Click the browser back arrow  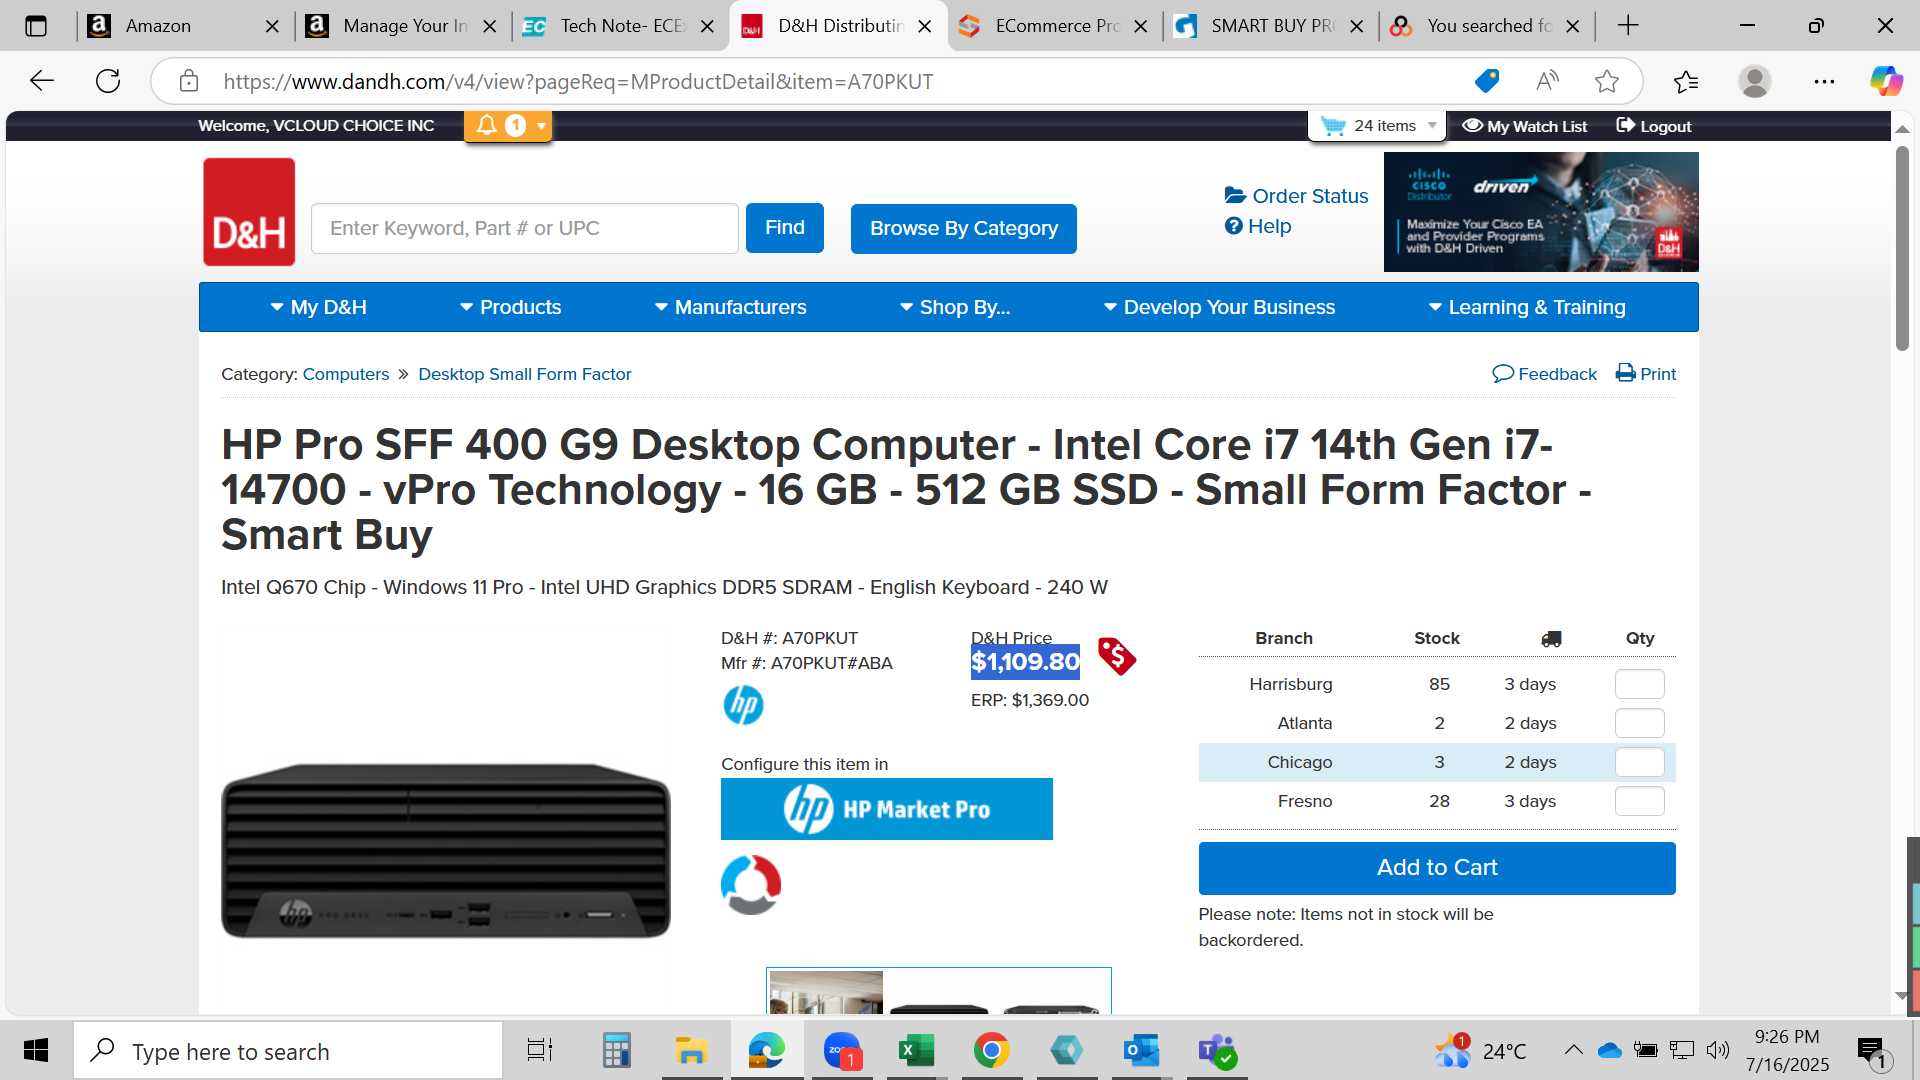point(41,81)
